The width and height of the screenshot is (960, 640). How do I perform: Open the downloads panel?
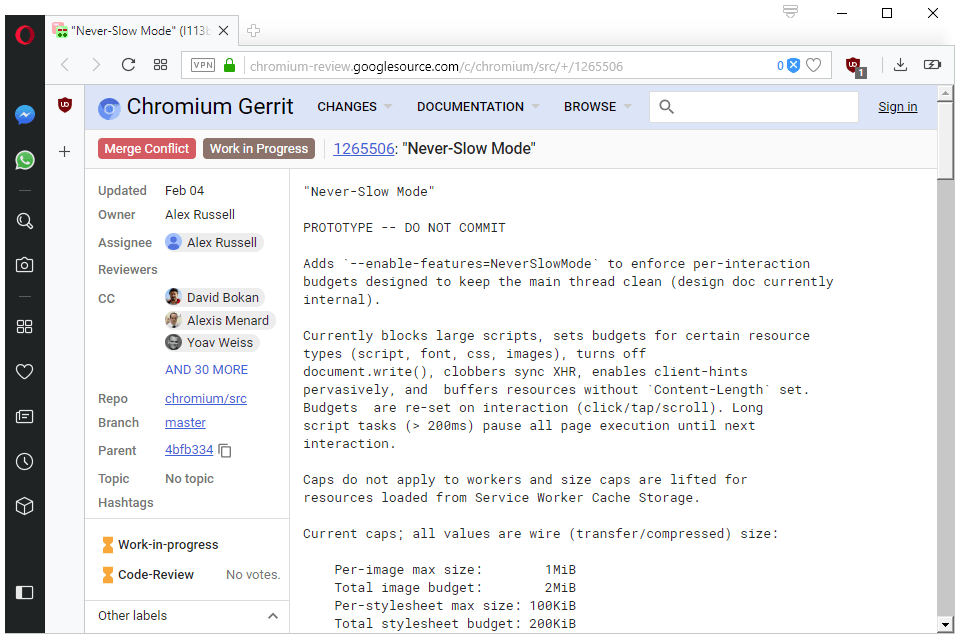900,64
